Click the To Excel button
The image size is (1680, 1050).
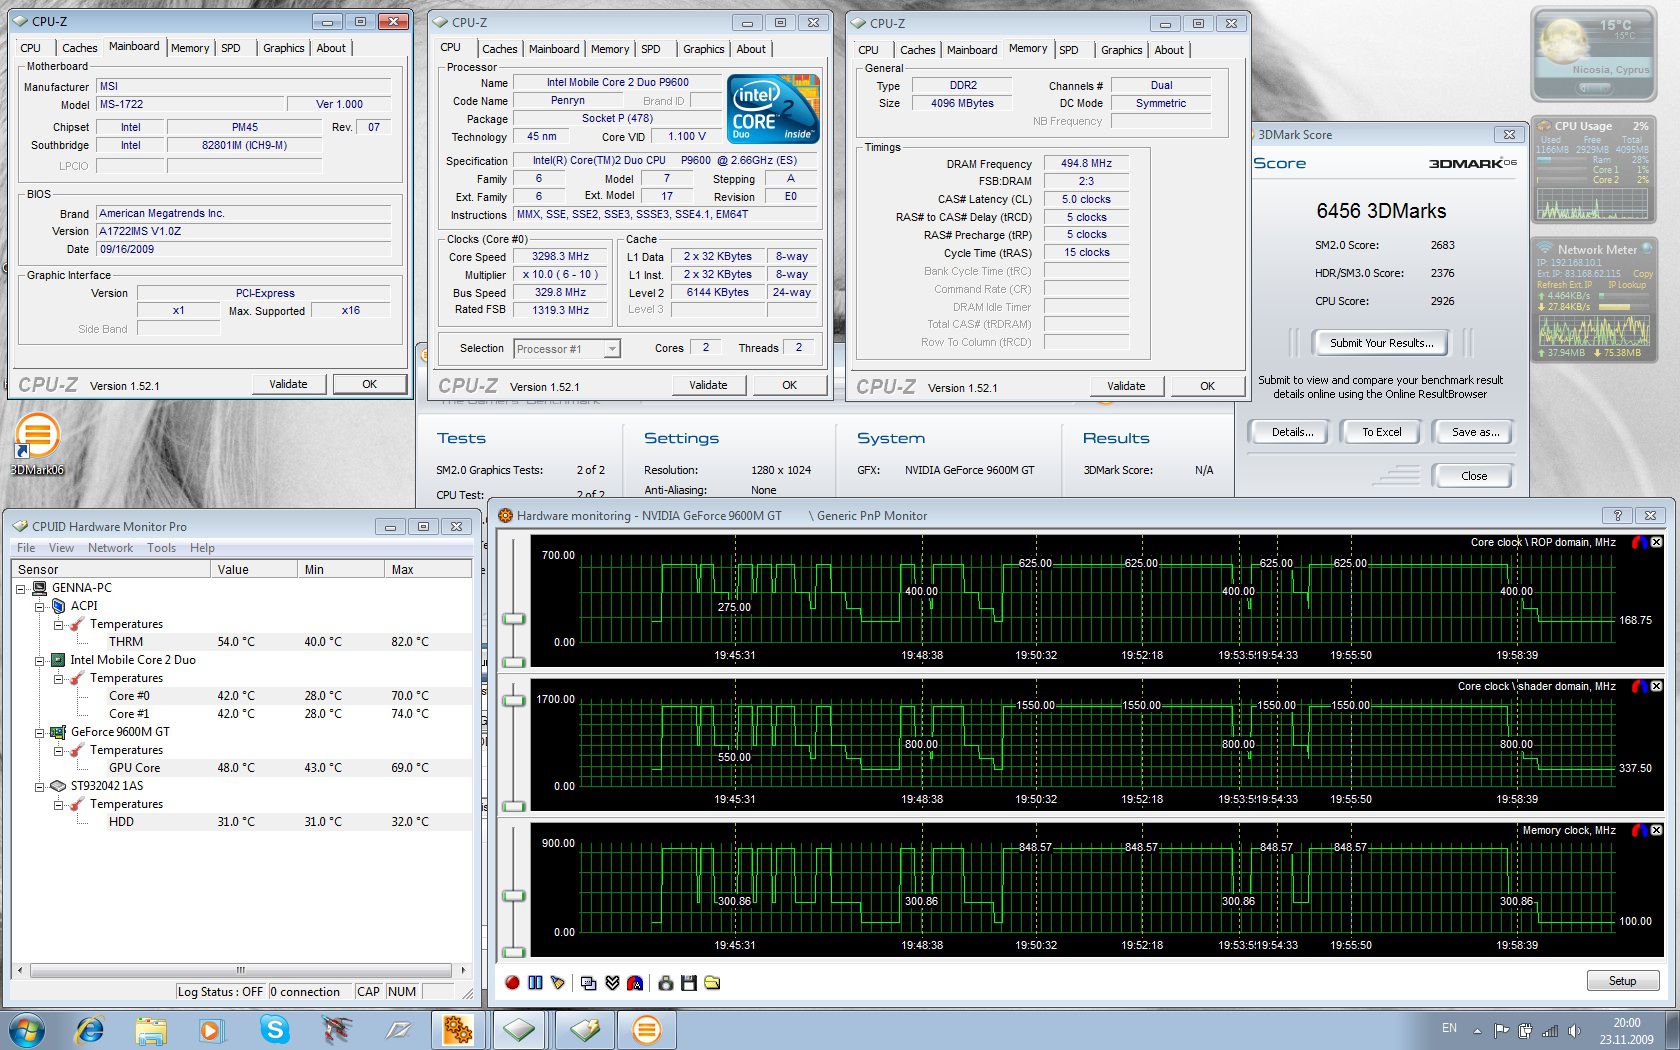(x=1381, y=432)
